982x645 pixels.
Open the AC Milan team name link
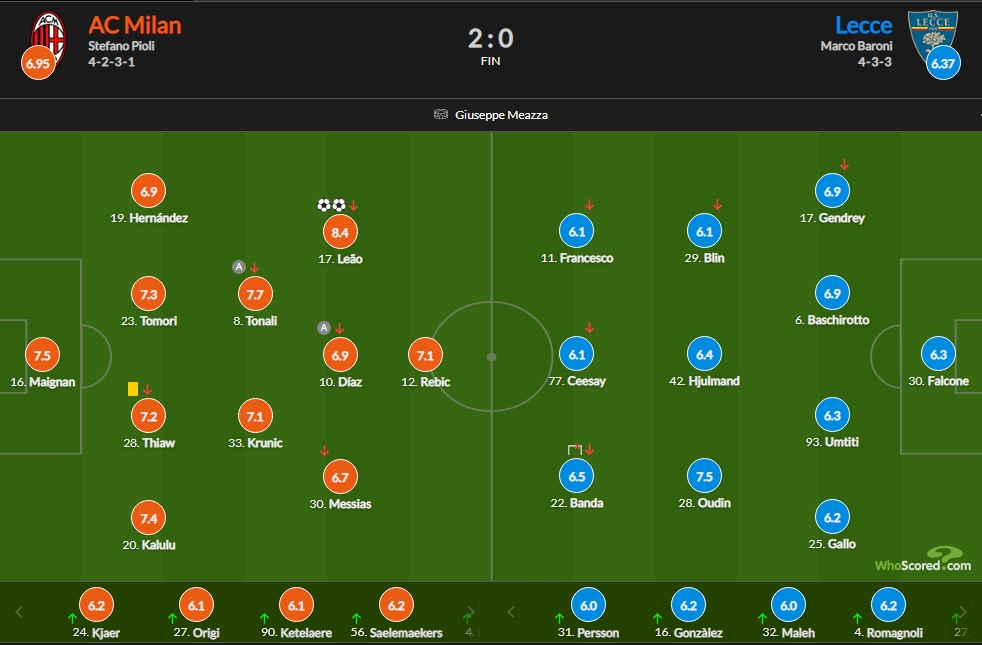click(135, 25)
